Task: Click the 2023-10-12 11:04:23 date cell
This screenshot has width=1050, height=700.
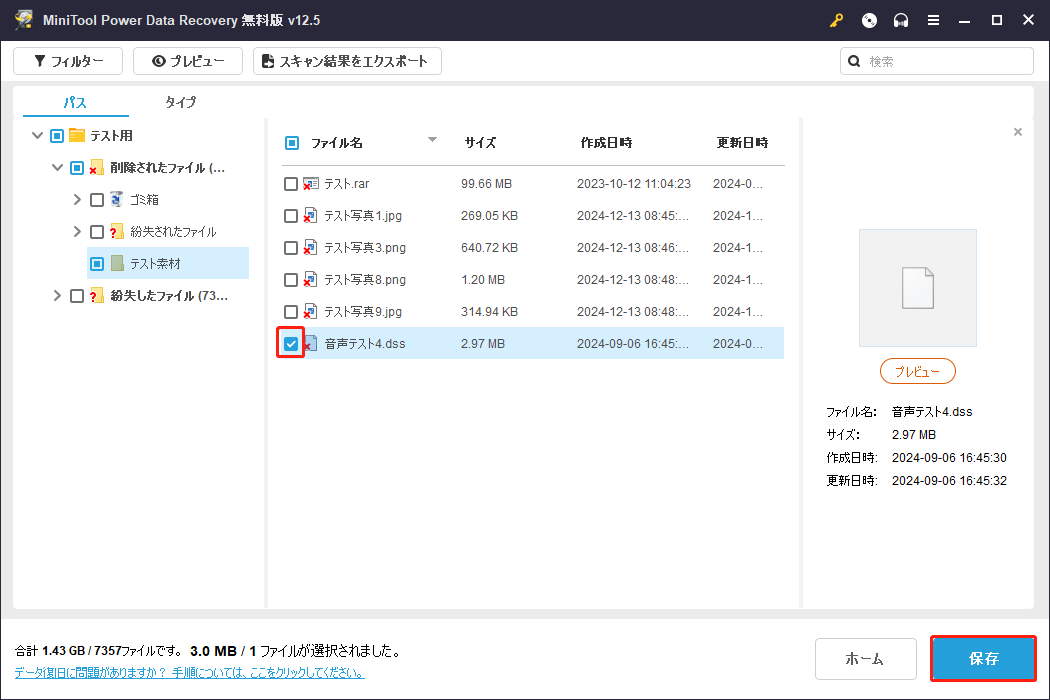Action: tap(633, 184)
